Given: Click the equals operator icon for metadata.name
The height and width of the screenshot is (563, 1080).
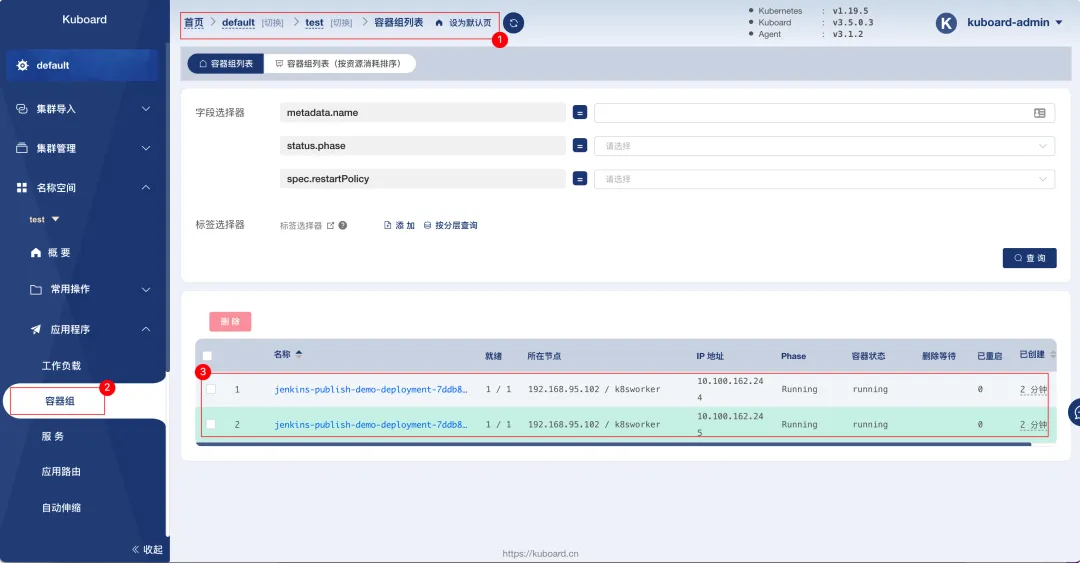Looking at the screenshot, I should [580, 112].
